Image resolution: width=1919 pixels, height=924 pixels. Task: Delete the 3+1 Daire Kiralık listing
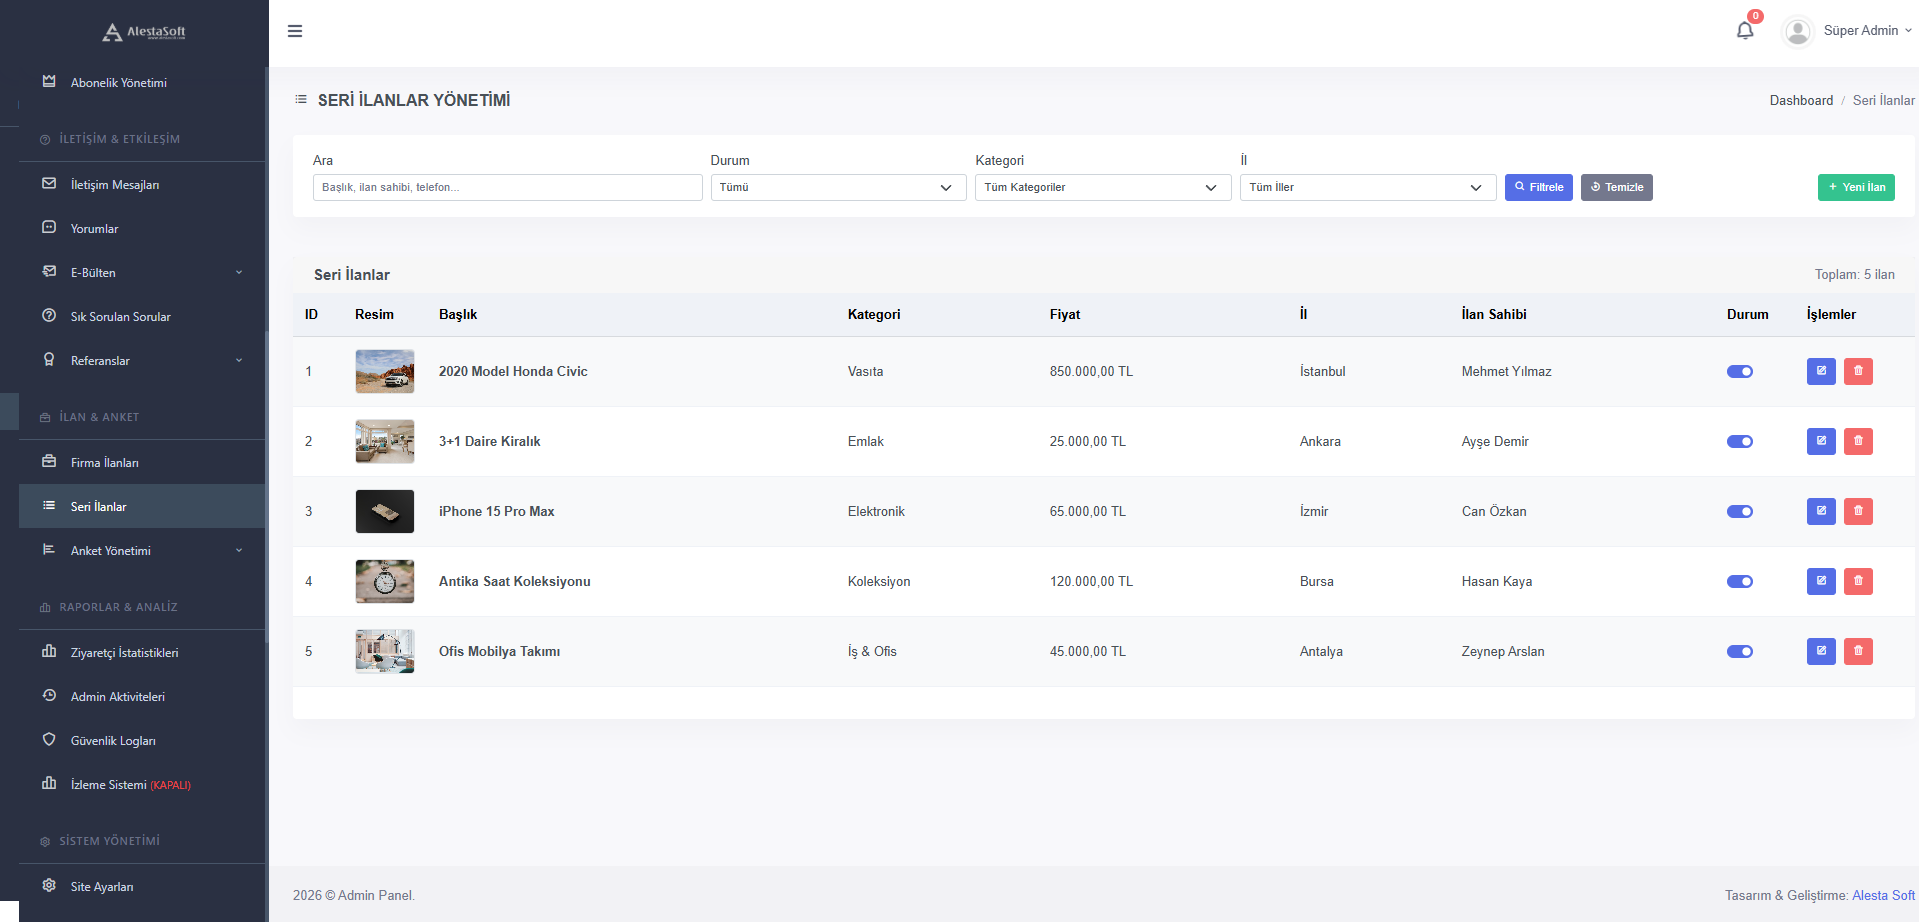point(1858,441)
